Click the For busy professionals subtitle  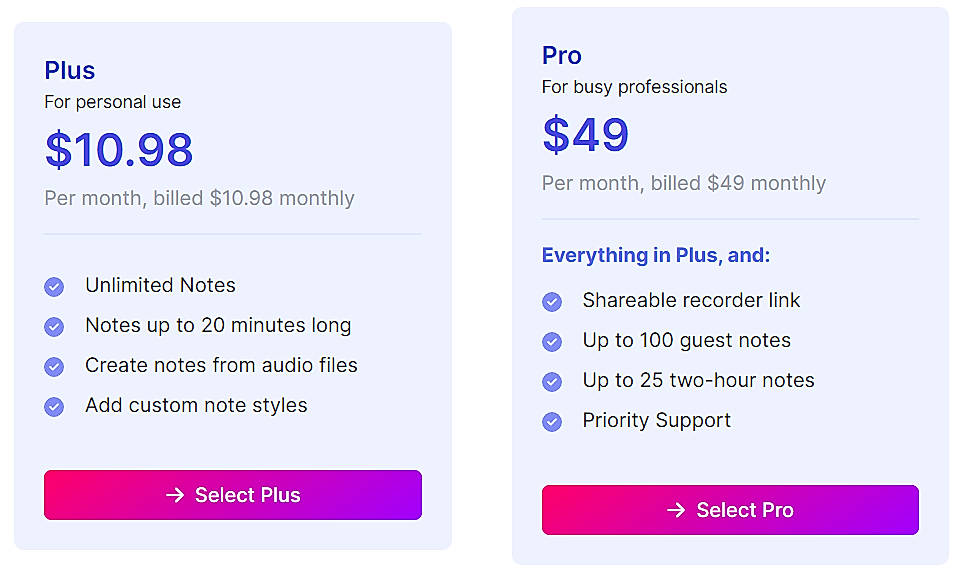635,87
